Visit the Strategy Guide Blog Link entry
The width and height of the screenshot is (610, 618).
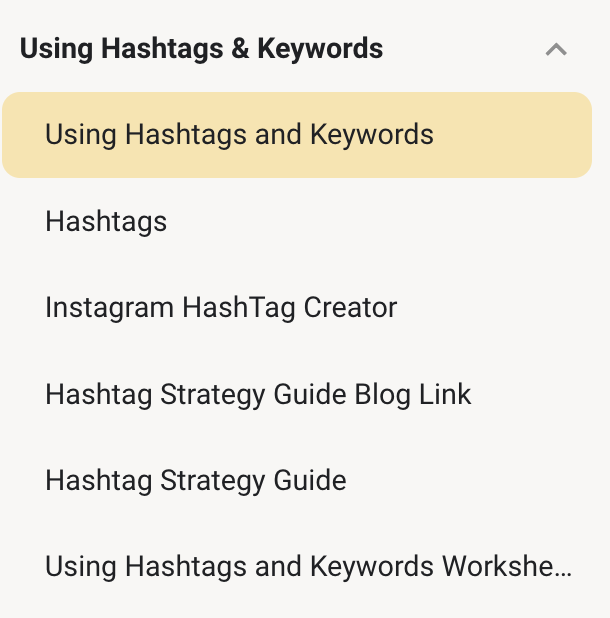click(x=258, y=394)
